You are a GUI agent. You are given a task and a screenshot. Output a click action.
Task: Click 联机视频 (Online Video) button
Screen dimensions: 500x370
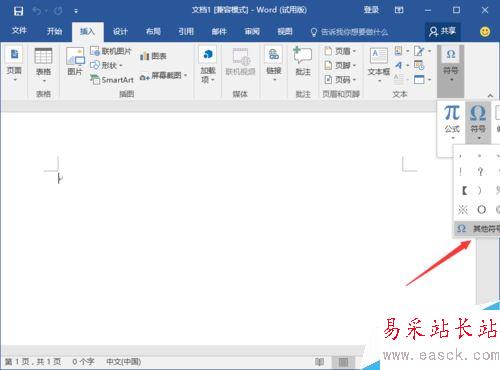[240, 62]
